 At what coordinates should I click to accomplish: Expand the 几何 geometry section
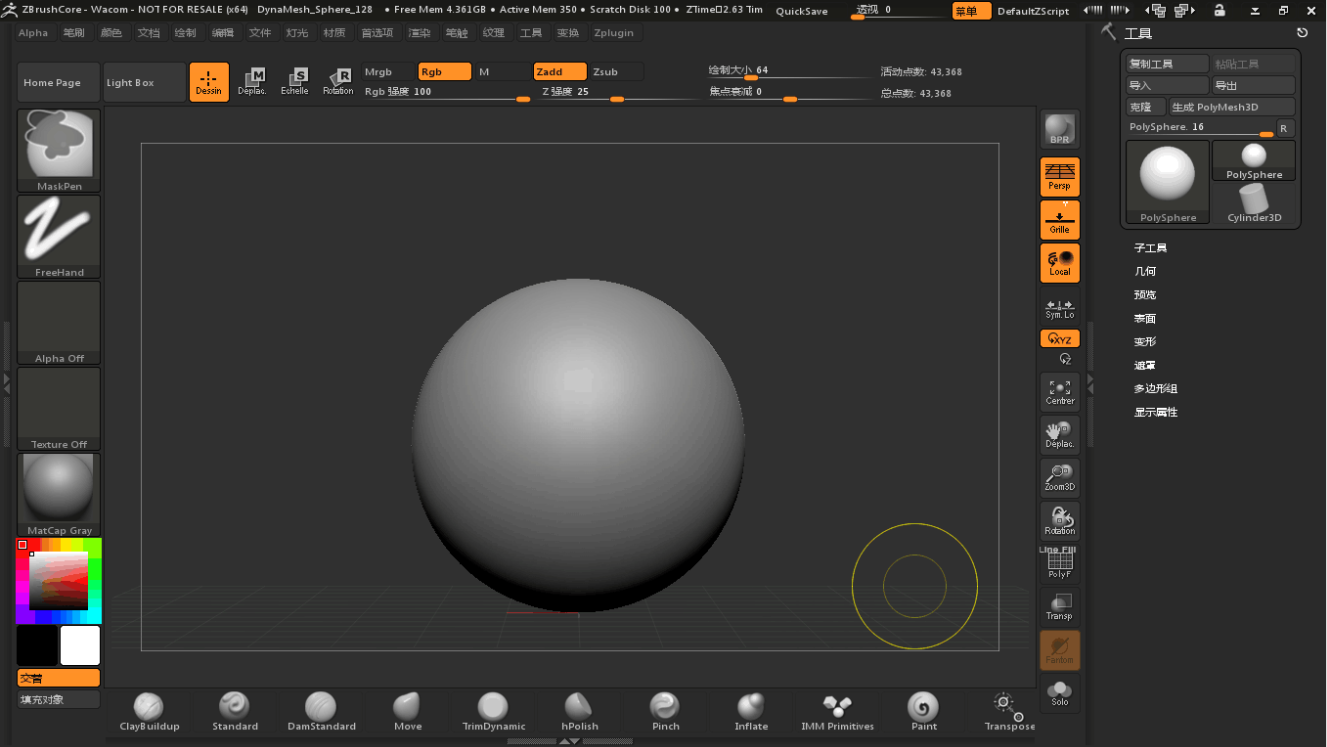pyautogui.click(x=1145, y=271)
